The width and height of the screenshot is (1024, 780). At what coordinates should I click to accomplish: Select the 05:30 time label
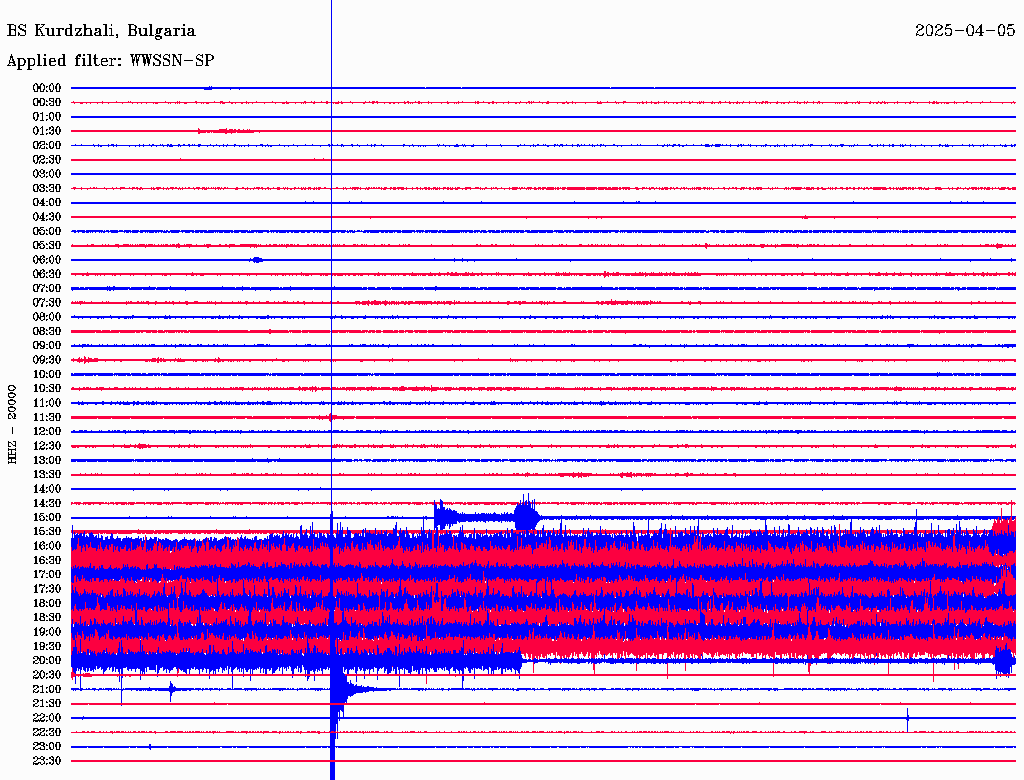[x=47, y=246]
